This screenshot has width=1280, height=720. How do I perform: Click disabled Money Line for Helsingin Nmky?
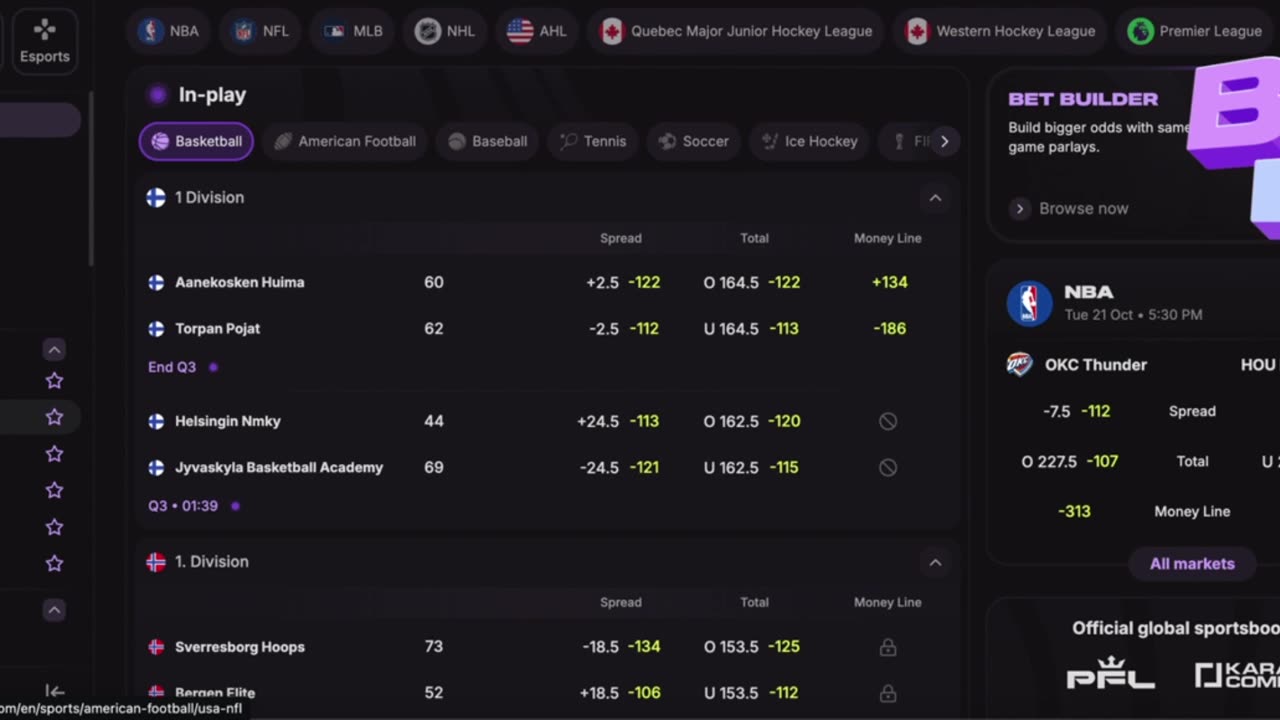[x=887, y=421]
